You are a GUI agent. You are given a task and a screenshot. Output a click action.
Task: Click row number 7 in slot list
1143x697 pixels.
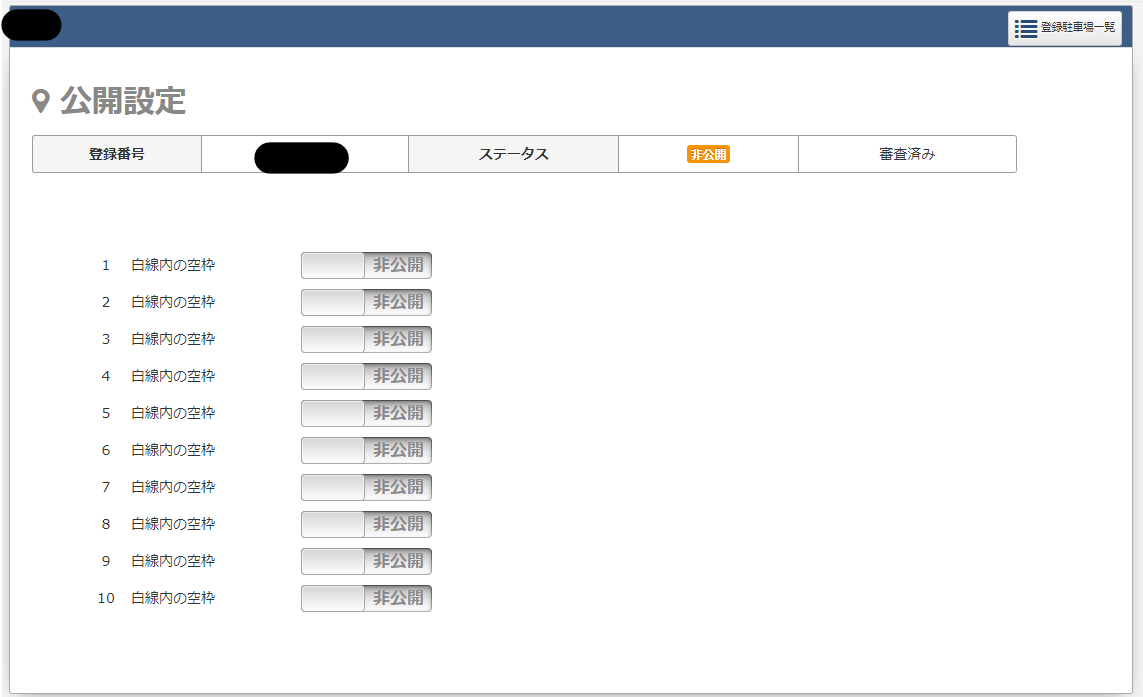tap(106, 487)
